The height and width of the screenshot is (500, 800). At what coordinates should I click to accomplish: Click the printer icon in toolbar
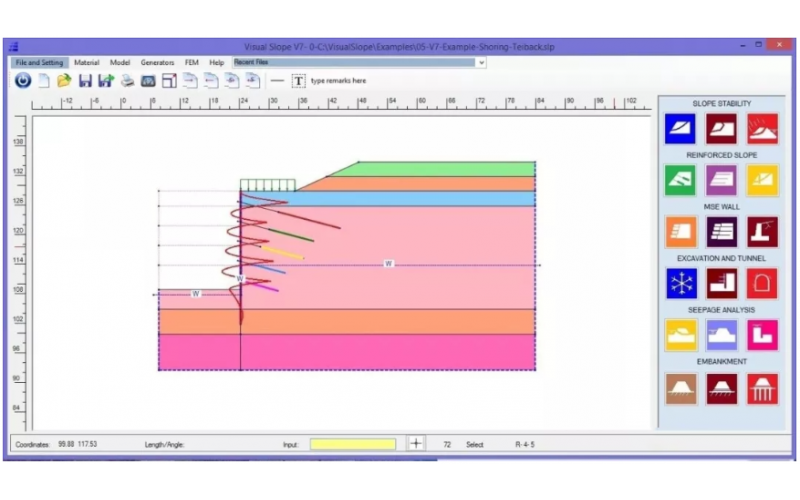pos(127,81)
